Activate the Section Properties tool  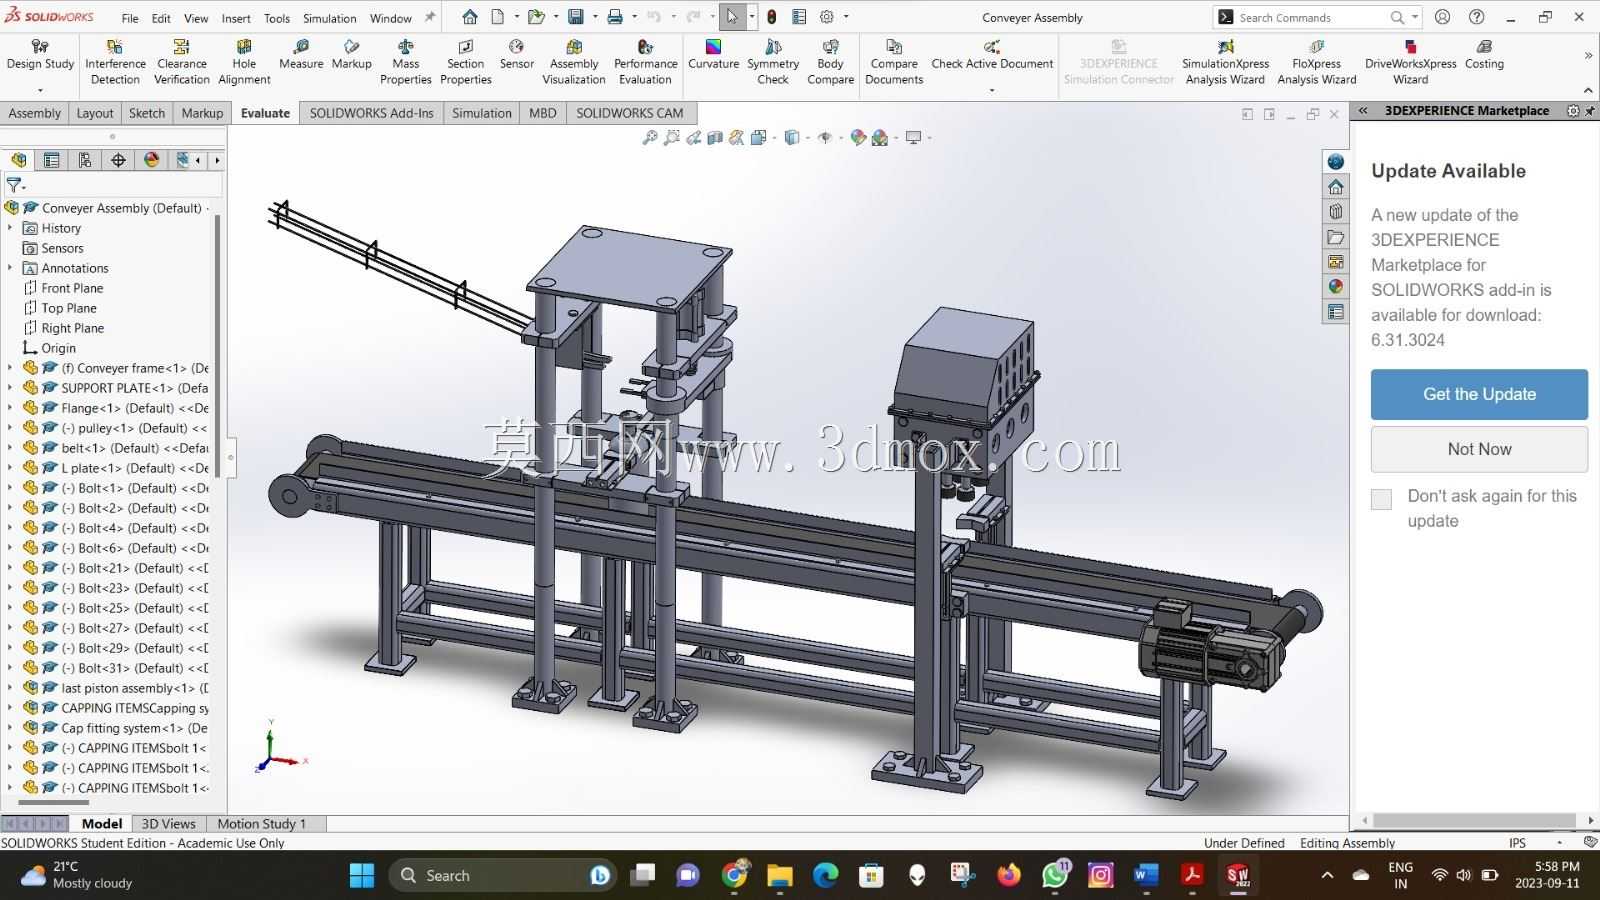coord(466,62)
